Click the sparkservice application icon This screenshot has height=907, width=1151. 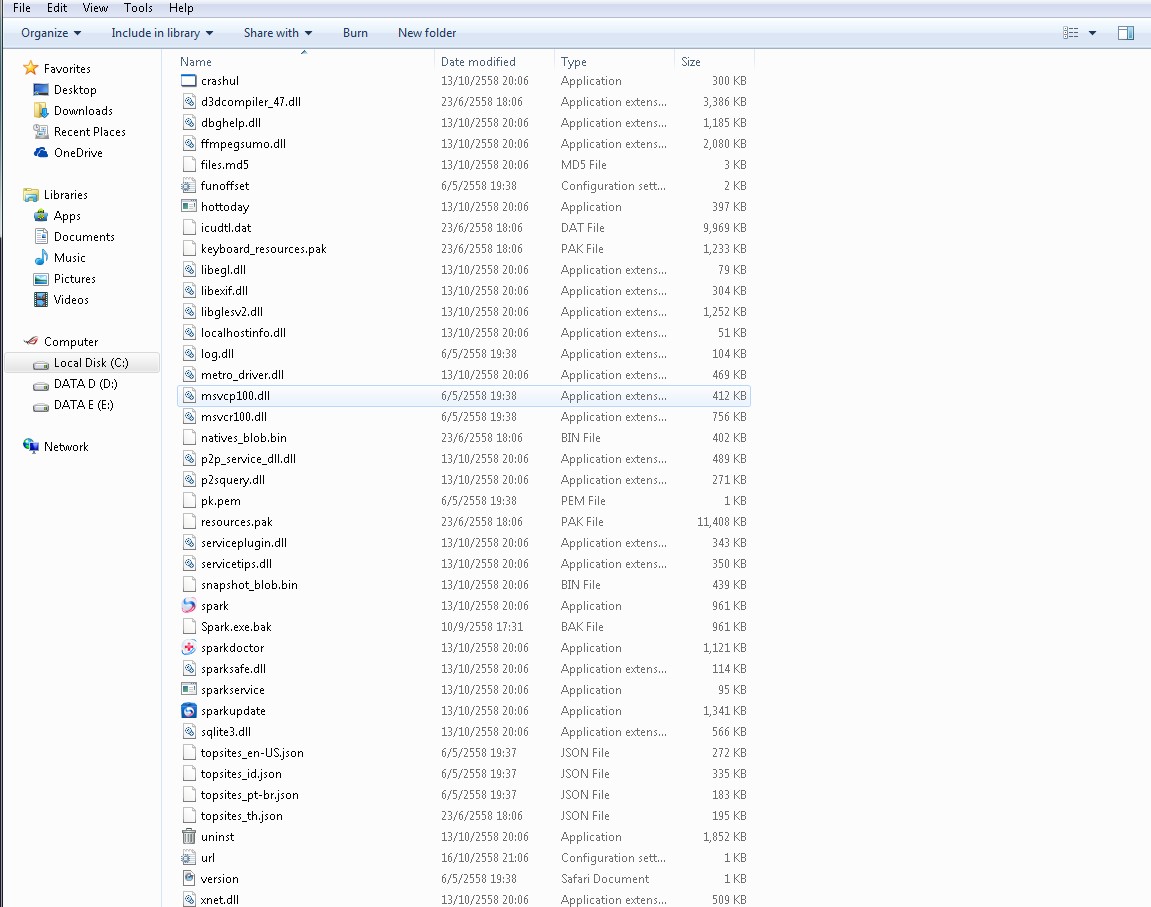189,690
